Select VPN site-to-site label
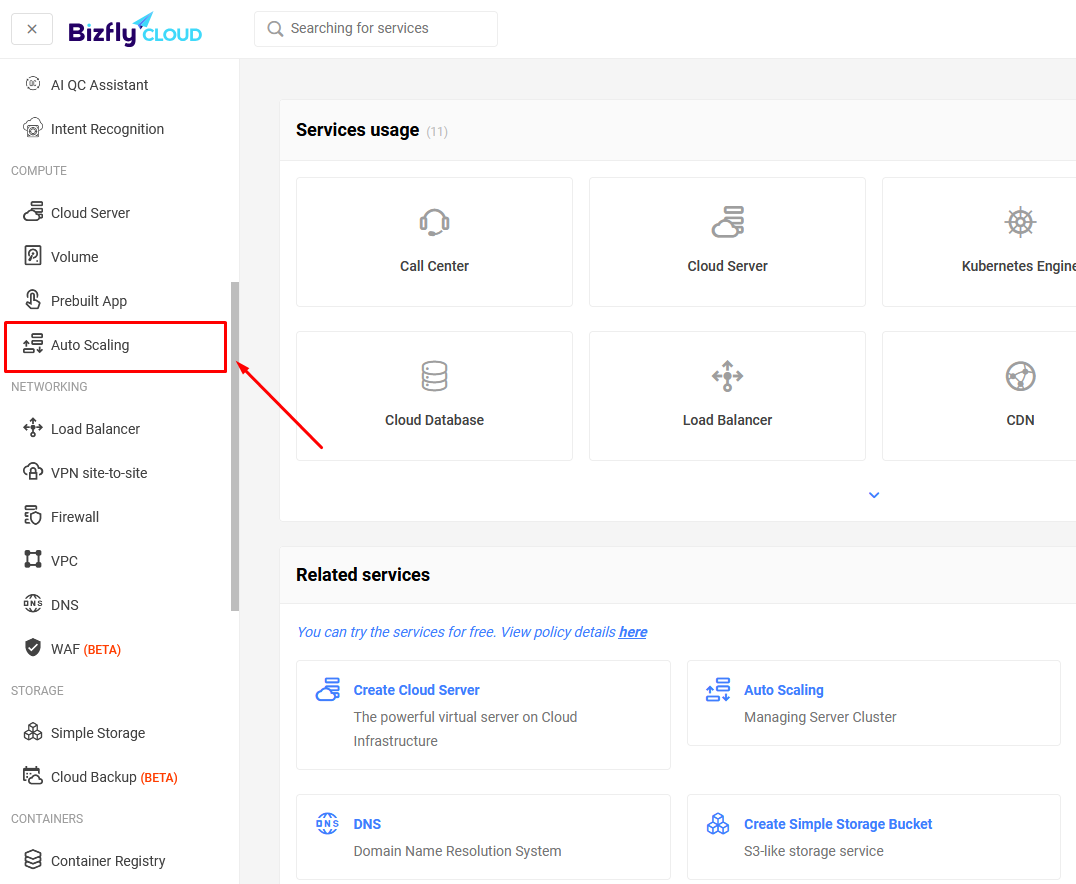 tap(100, 473)
